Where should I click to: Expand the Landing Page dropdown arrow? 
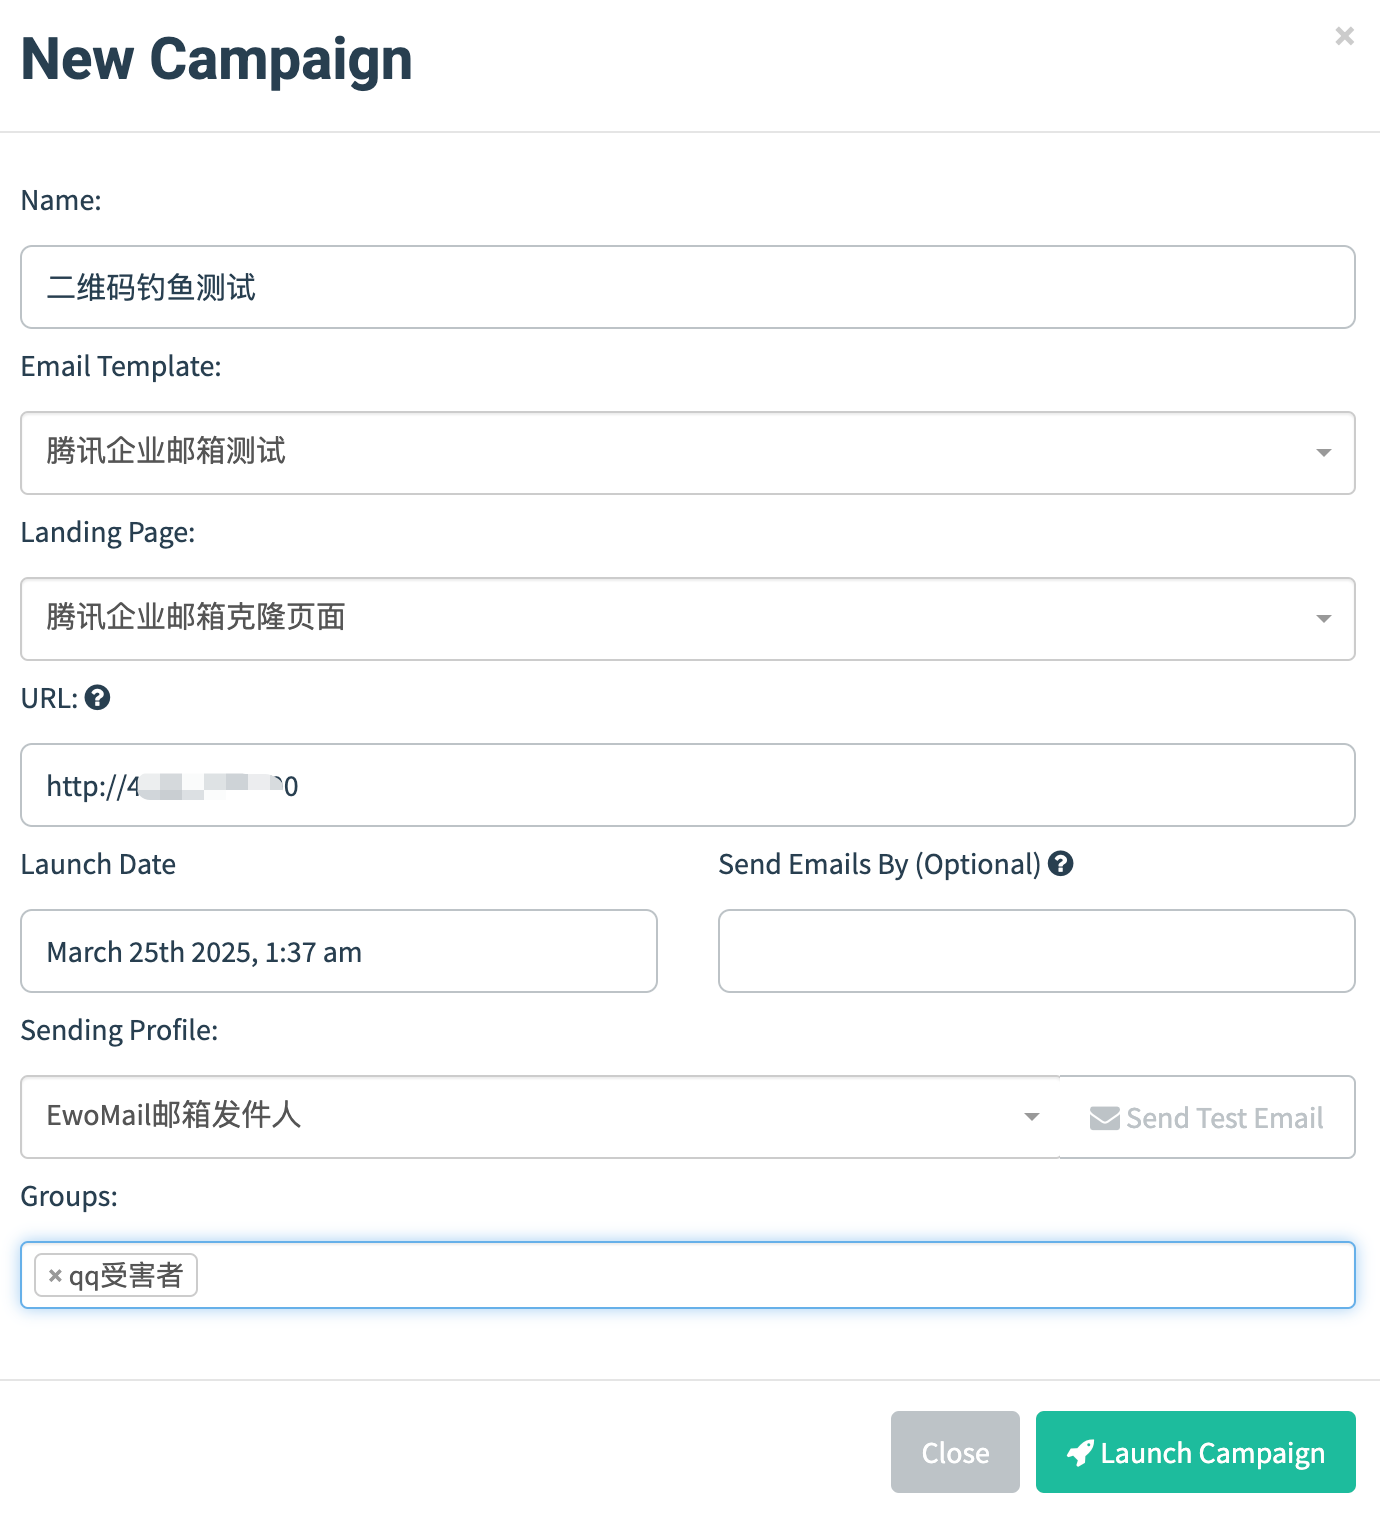(x=1323, y=619)
